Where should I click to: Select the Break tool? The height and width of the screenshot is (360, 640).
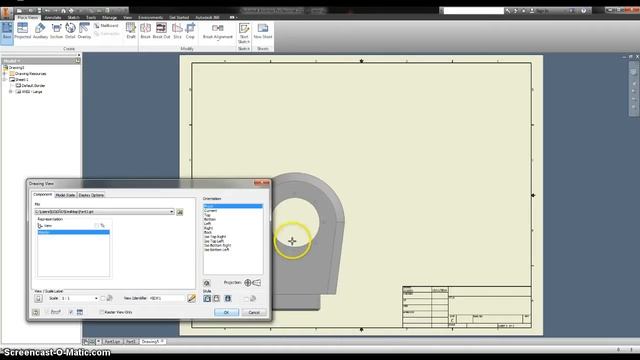(145, 31)
